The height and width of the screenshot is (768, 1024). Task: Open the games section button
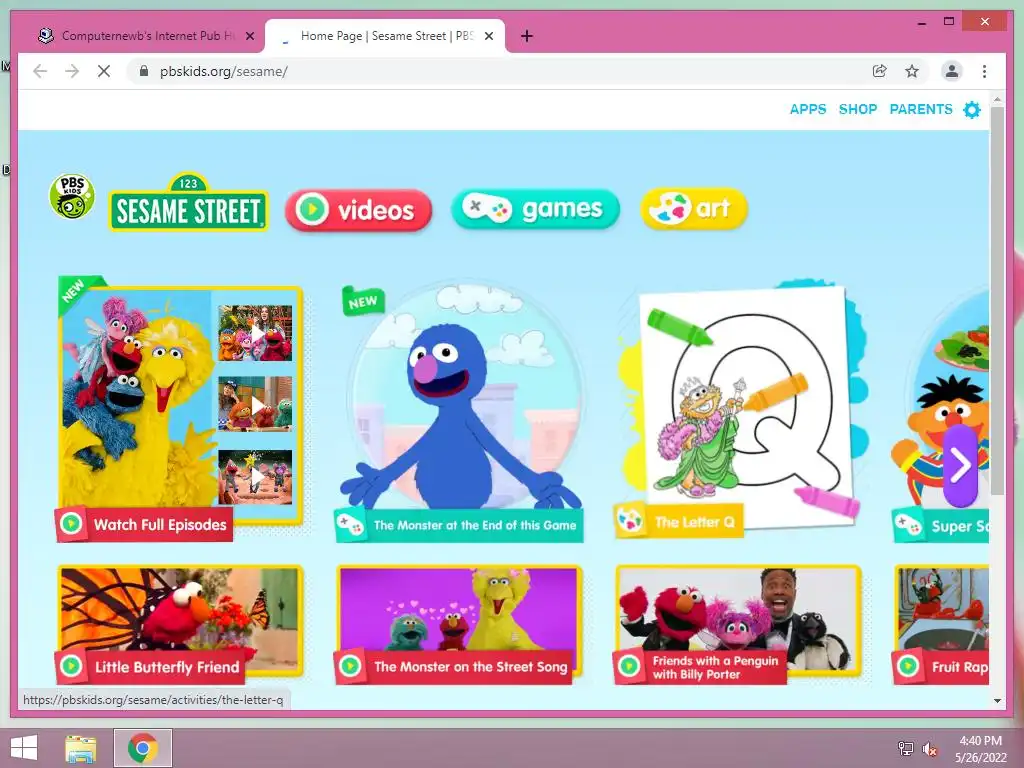pos(535,209)
